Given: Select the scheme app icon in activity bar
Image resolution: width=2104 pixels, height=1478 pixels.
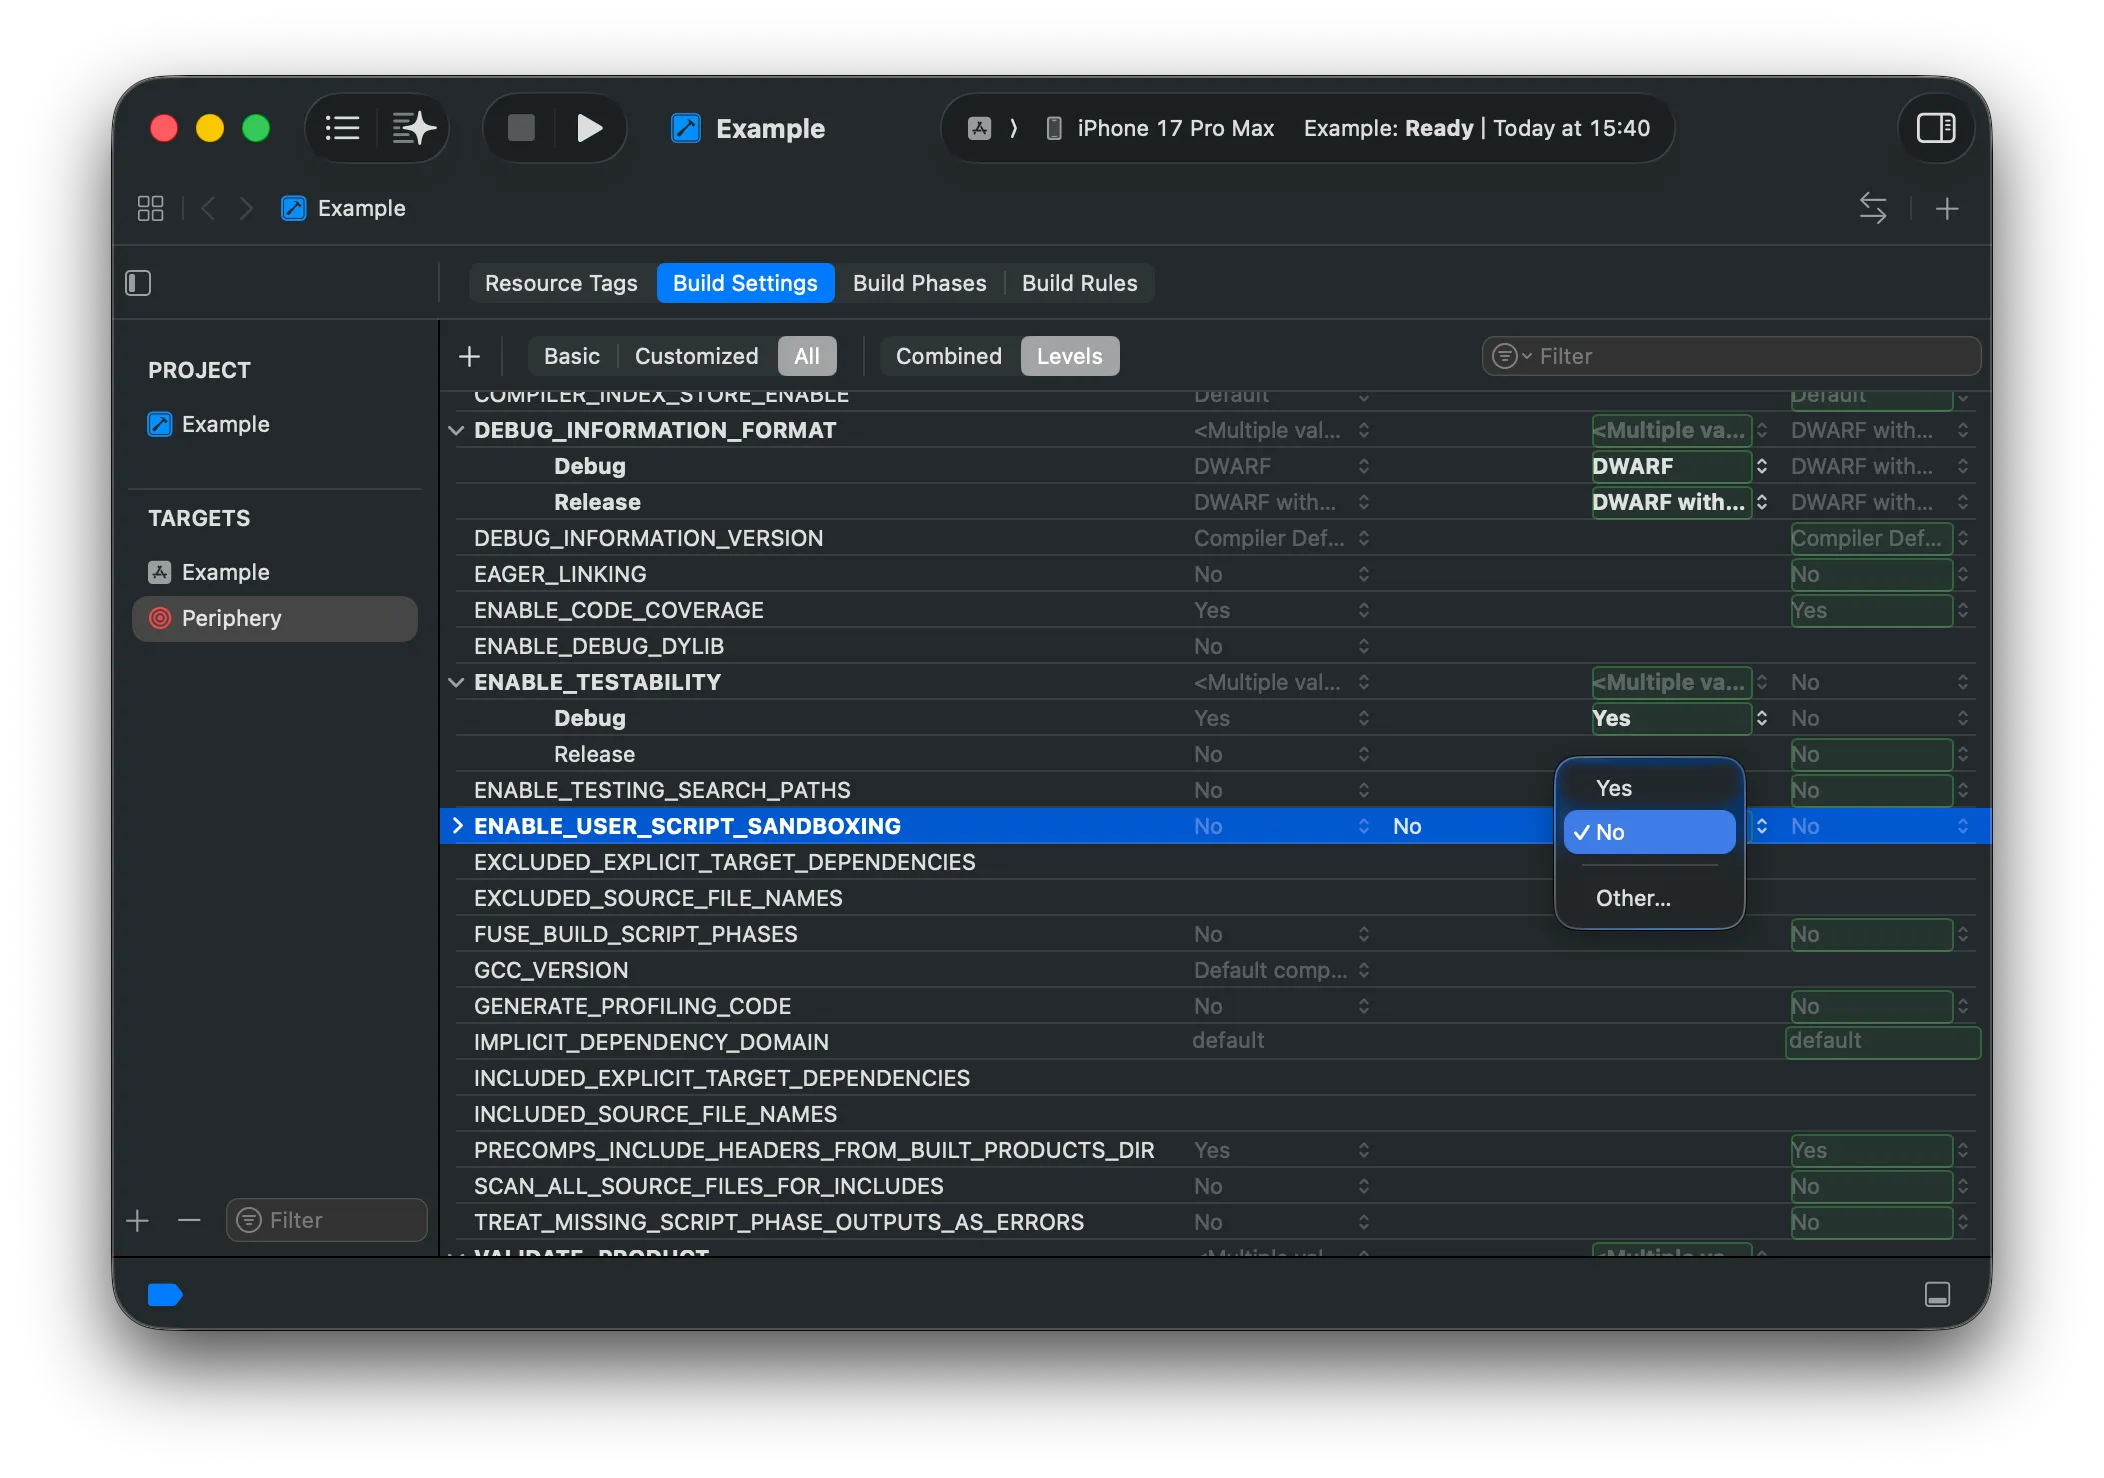Looking at the screenshot, I should [979, 128].
